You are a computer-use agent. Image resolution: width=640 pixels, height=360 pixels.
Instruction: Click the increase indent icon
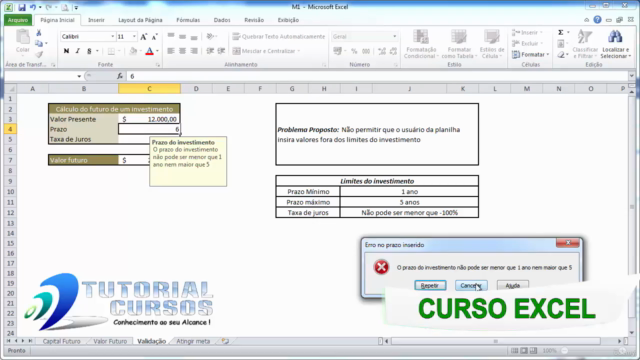pos(221,51)
